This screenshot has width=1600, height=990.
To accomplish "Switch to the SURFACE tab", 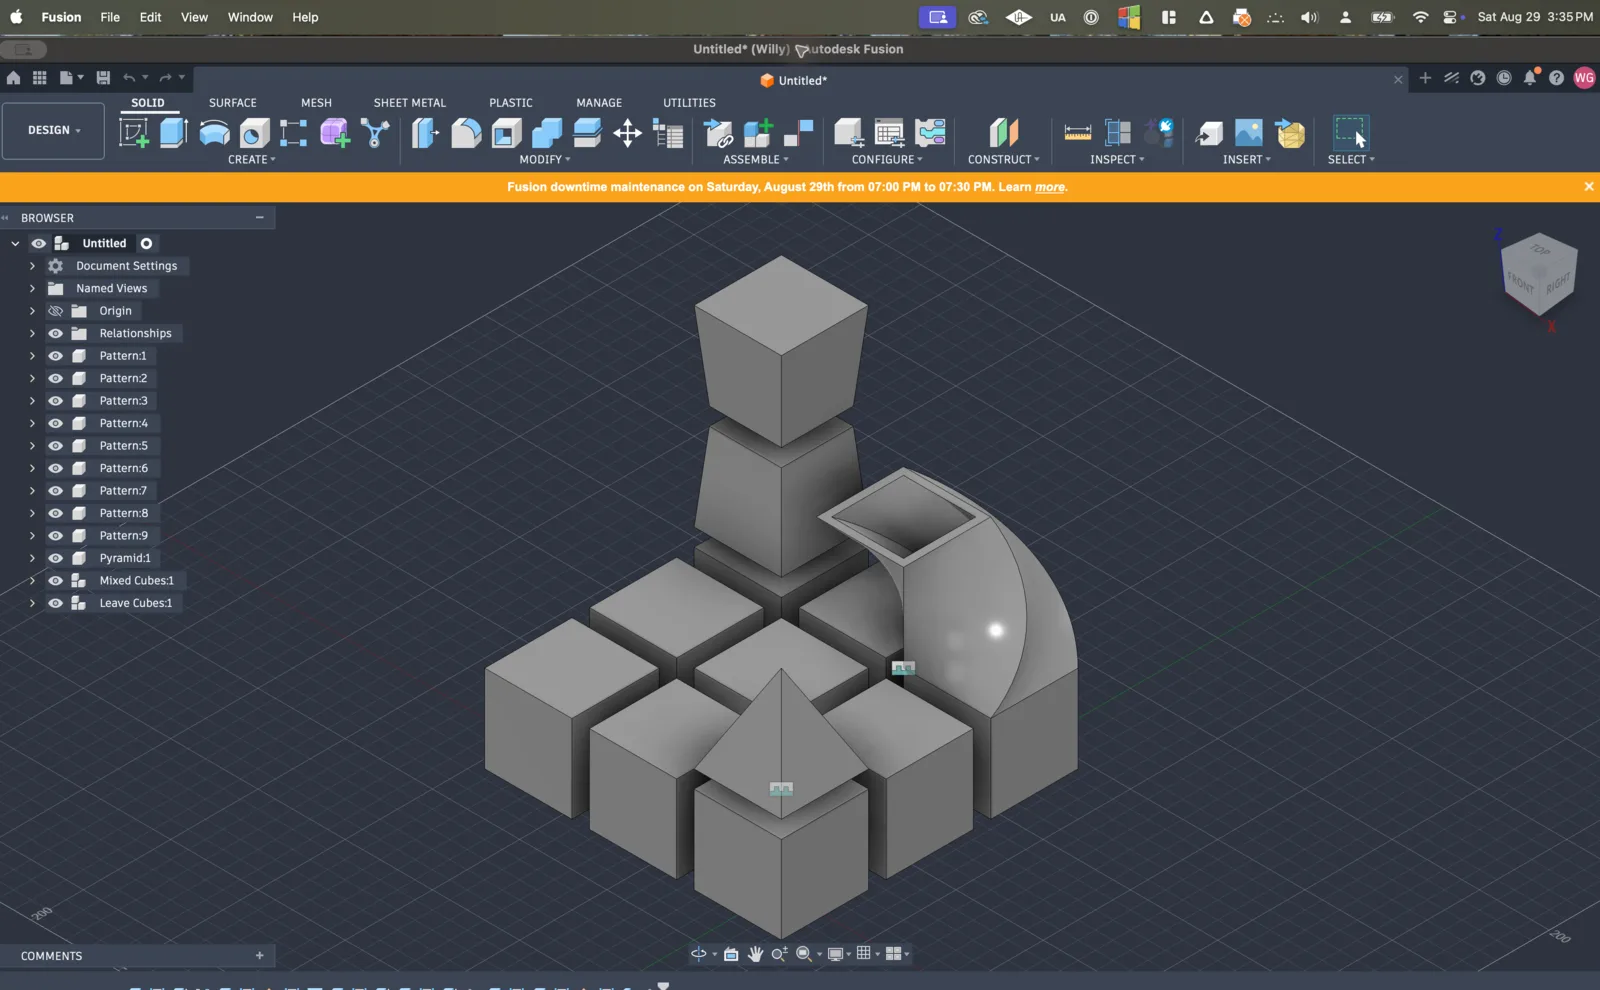I will [x=232, y=102].
